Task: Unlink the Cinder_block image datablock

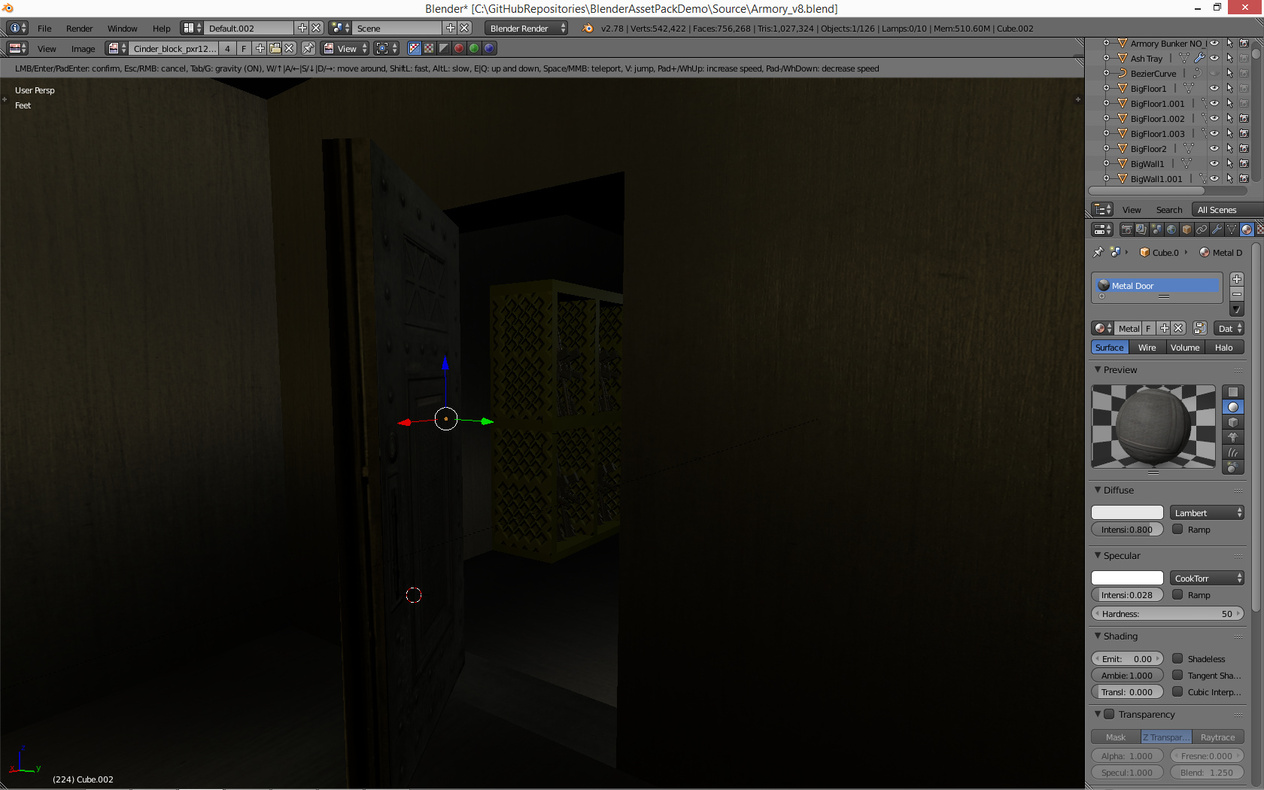Action: (x=289, y=48)
